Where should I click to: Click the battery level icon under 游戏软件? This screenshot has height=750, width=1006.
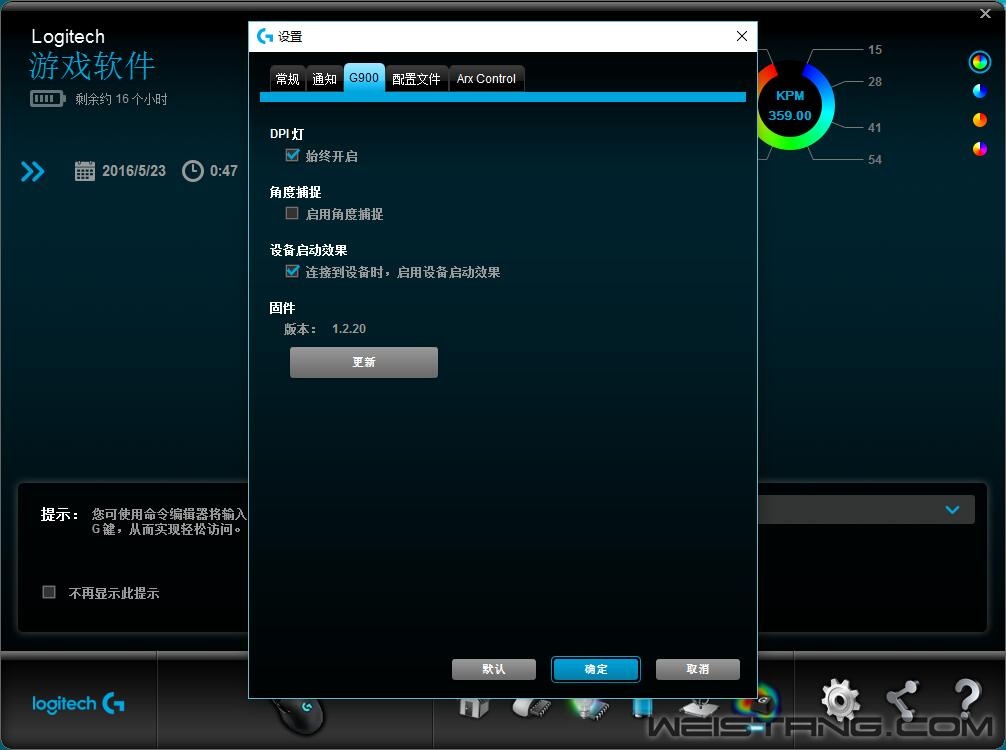tap(47, 99)
